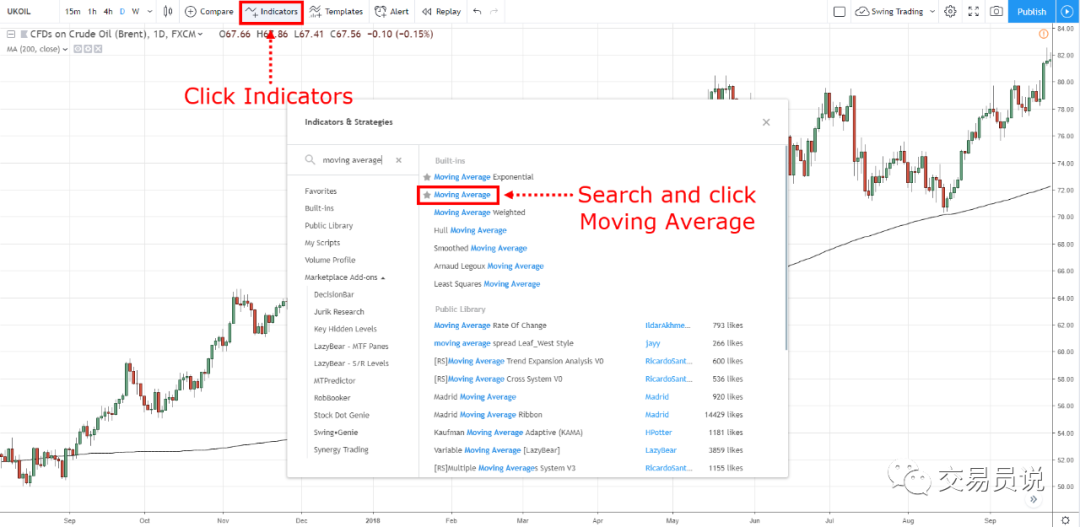
Task: Select LazyBear - MTF Panes add-on
Action: pos(349,346)
